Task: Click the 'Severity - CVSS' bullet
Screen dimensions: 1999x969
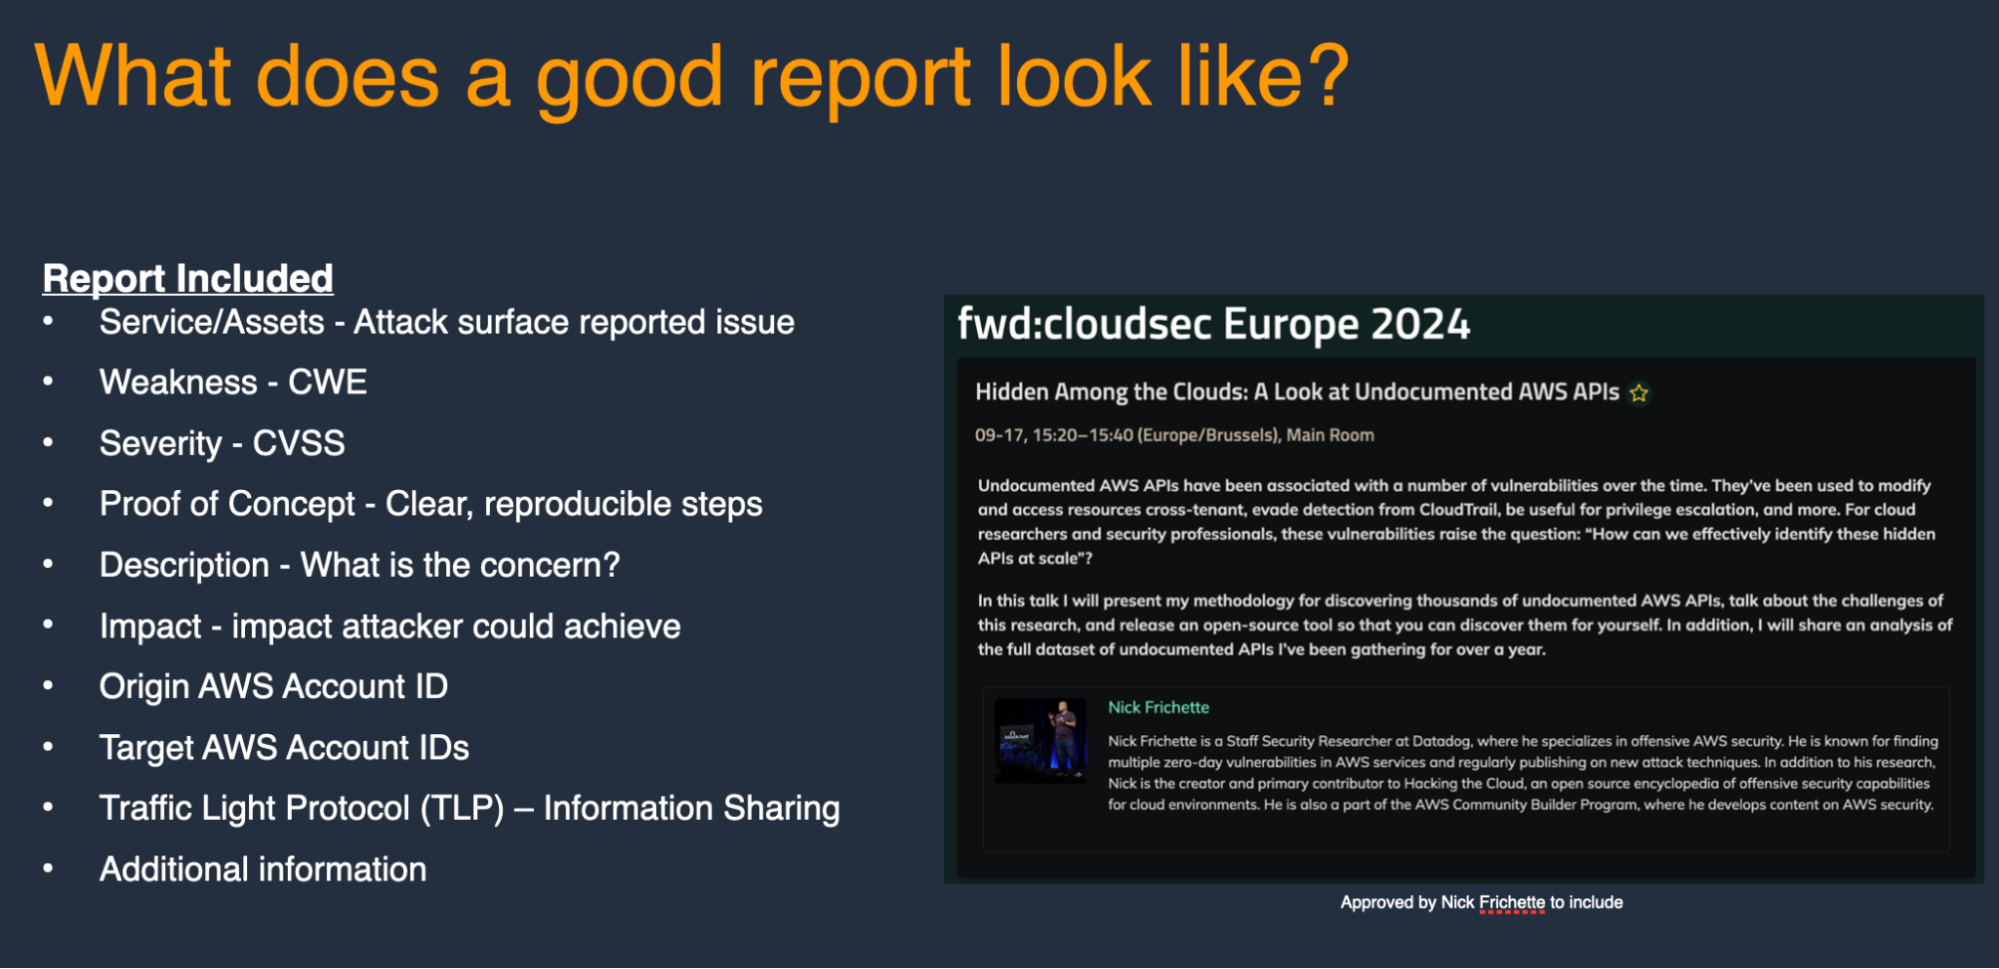Action: [222, 443]
